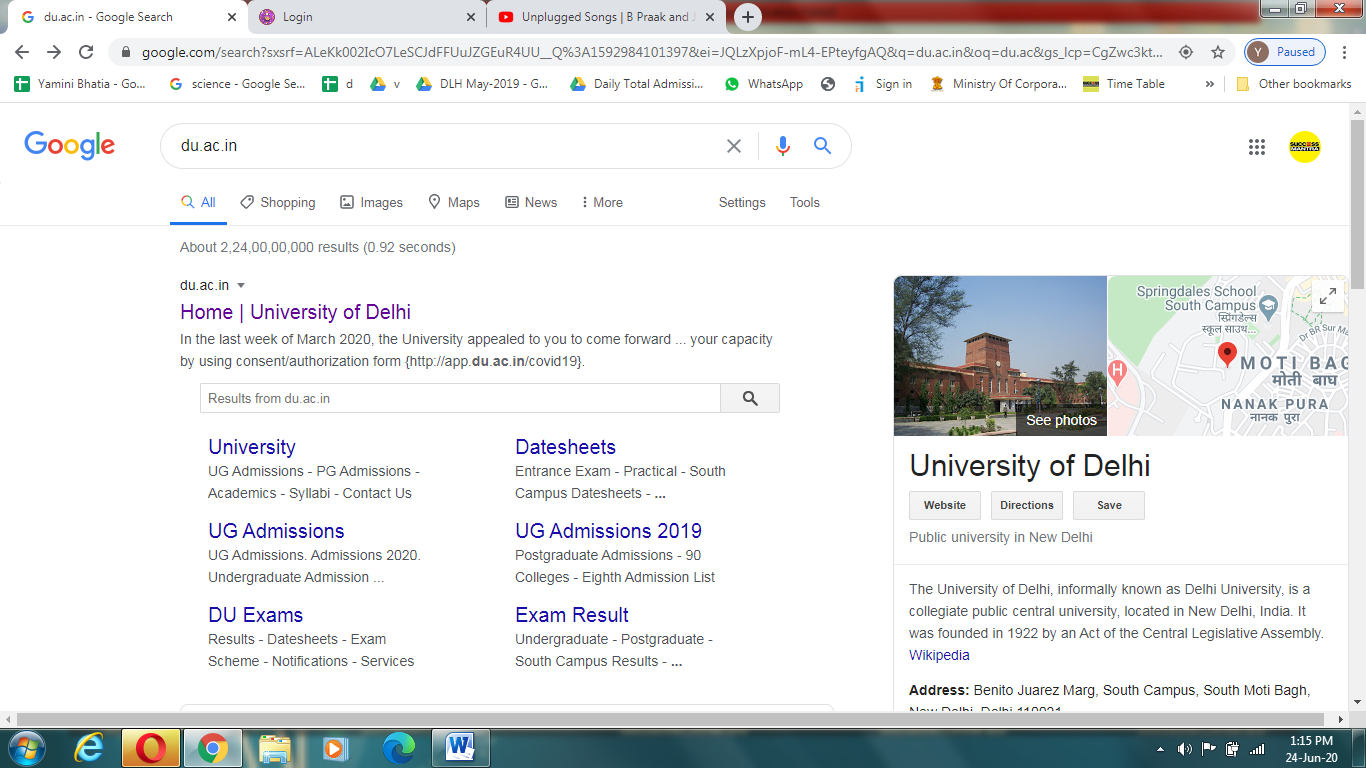Open the Sign in bookmark

(883, 84)
